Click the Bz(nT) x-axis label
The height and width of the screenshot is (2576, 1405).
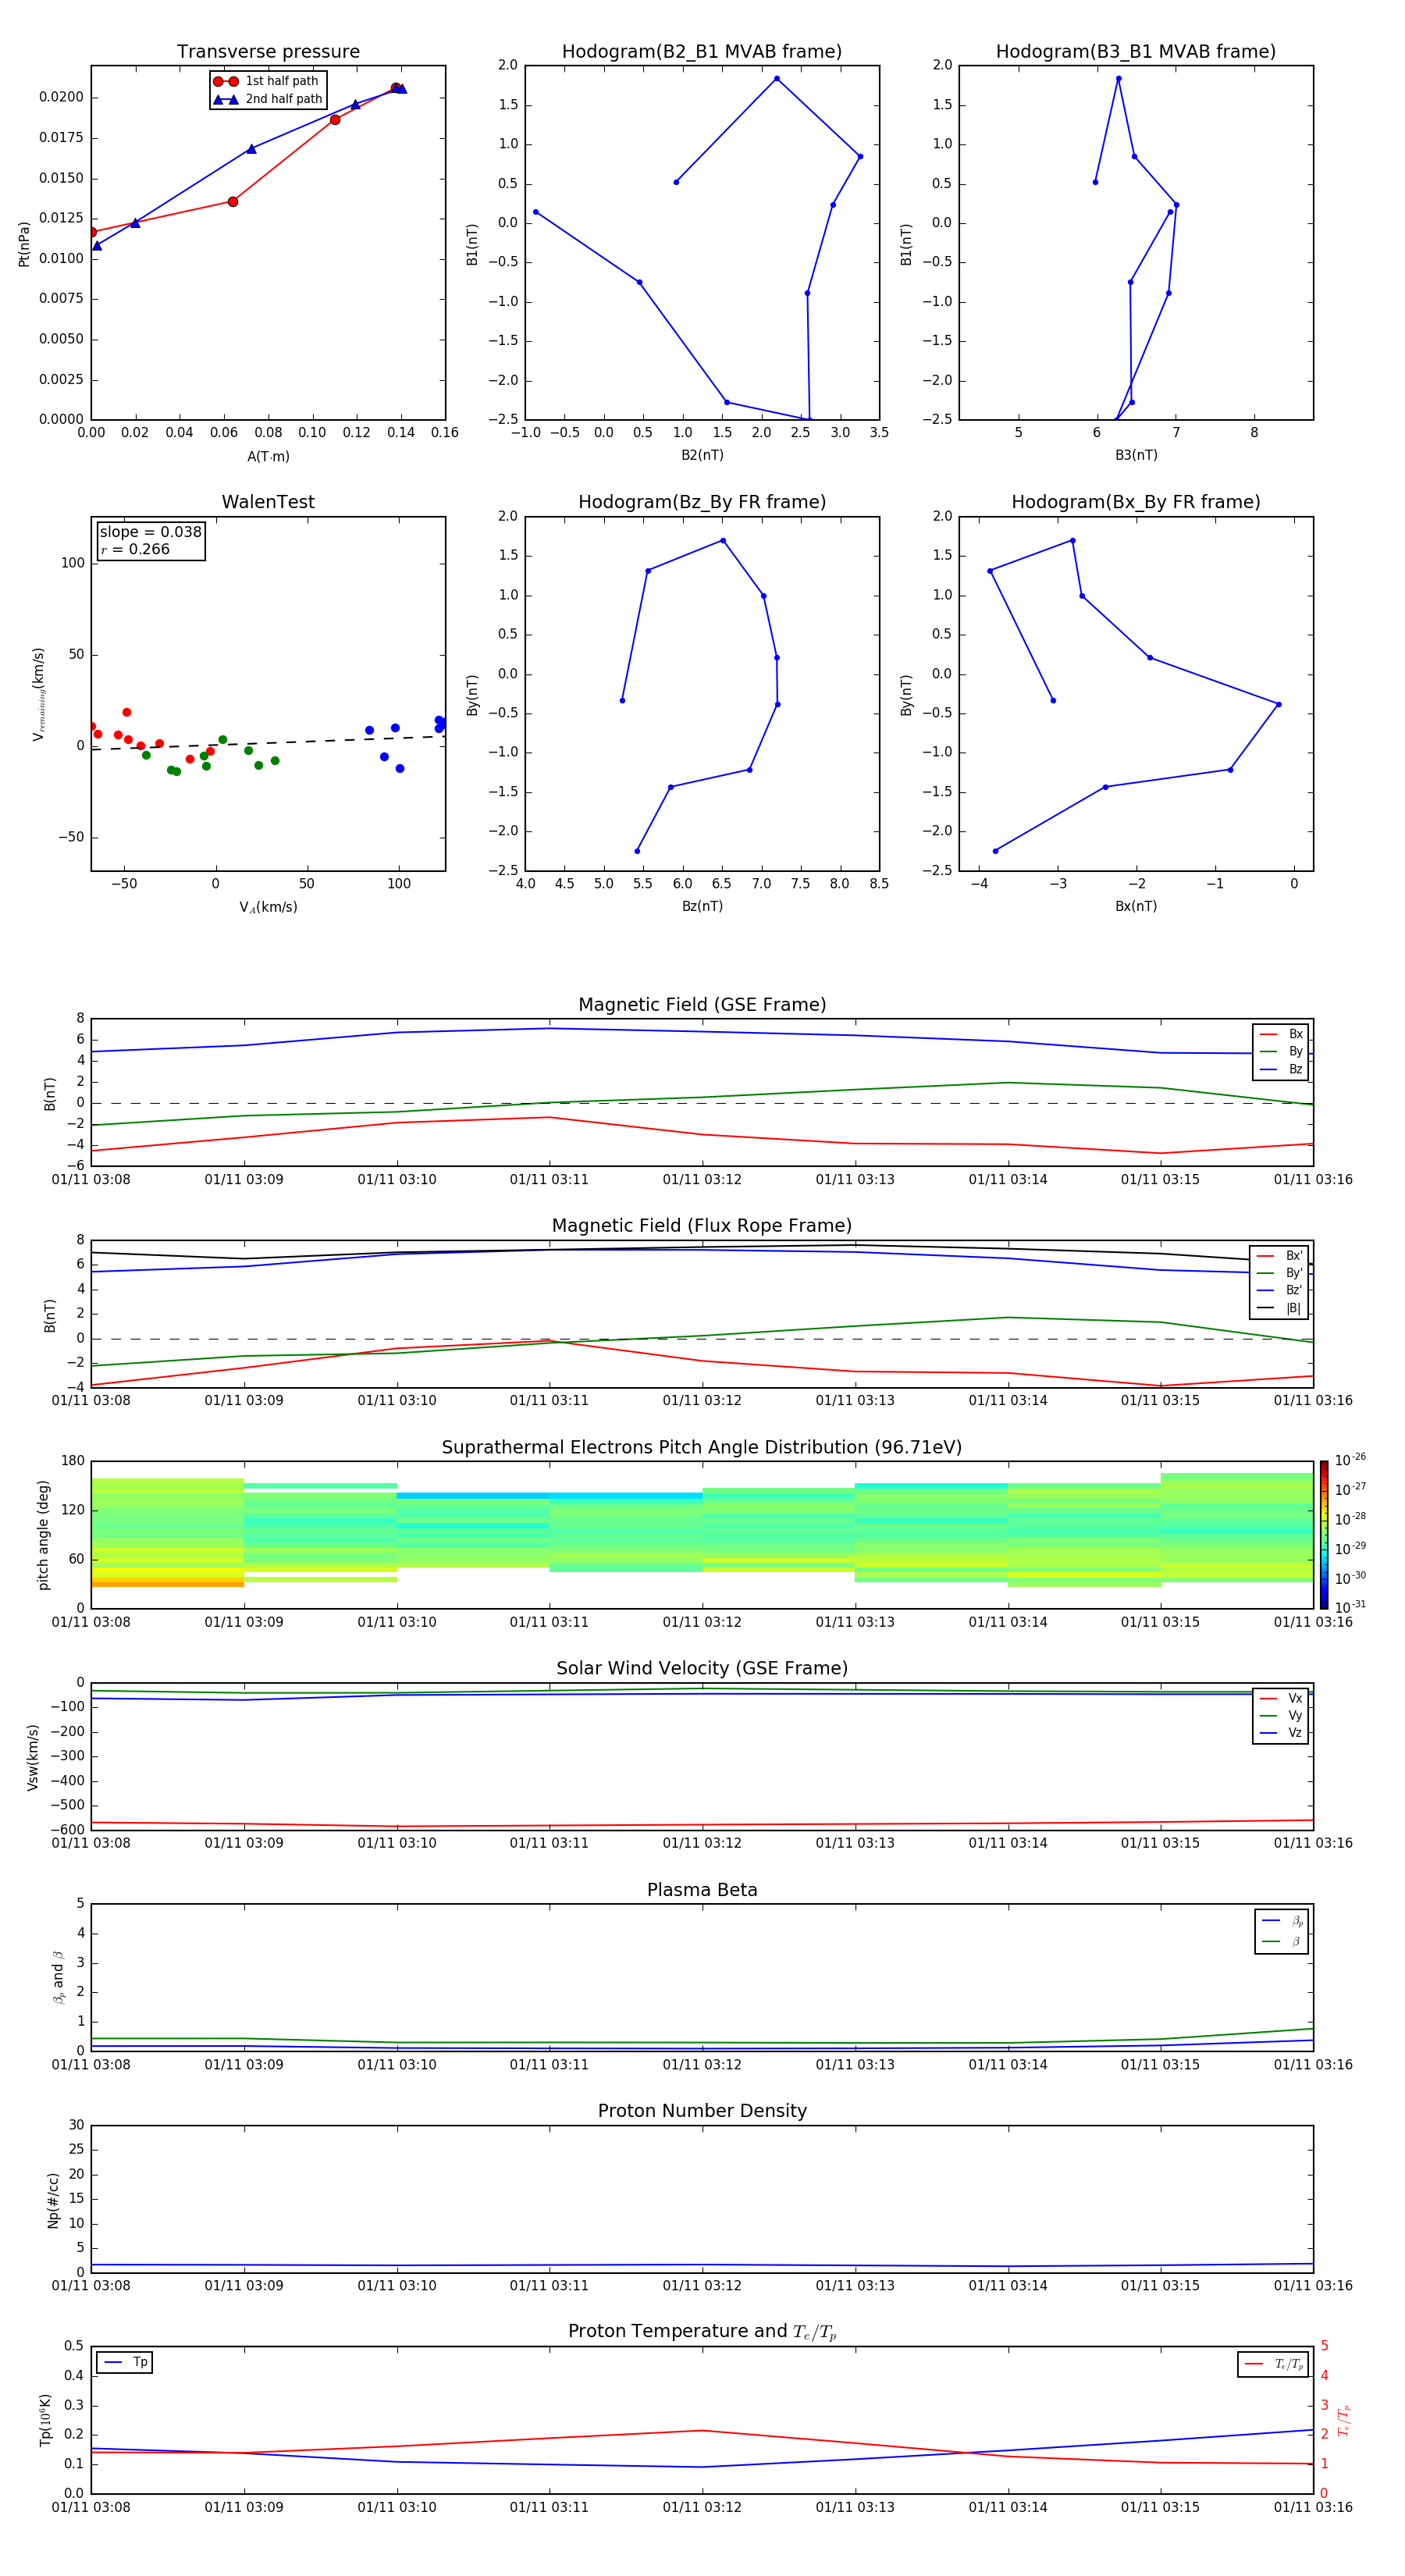tap(702, 906)
